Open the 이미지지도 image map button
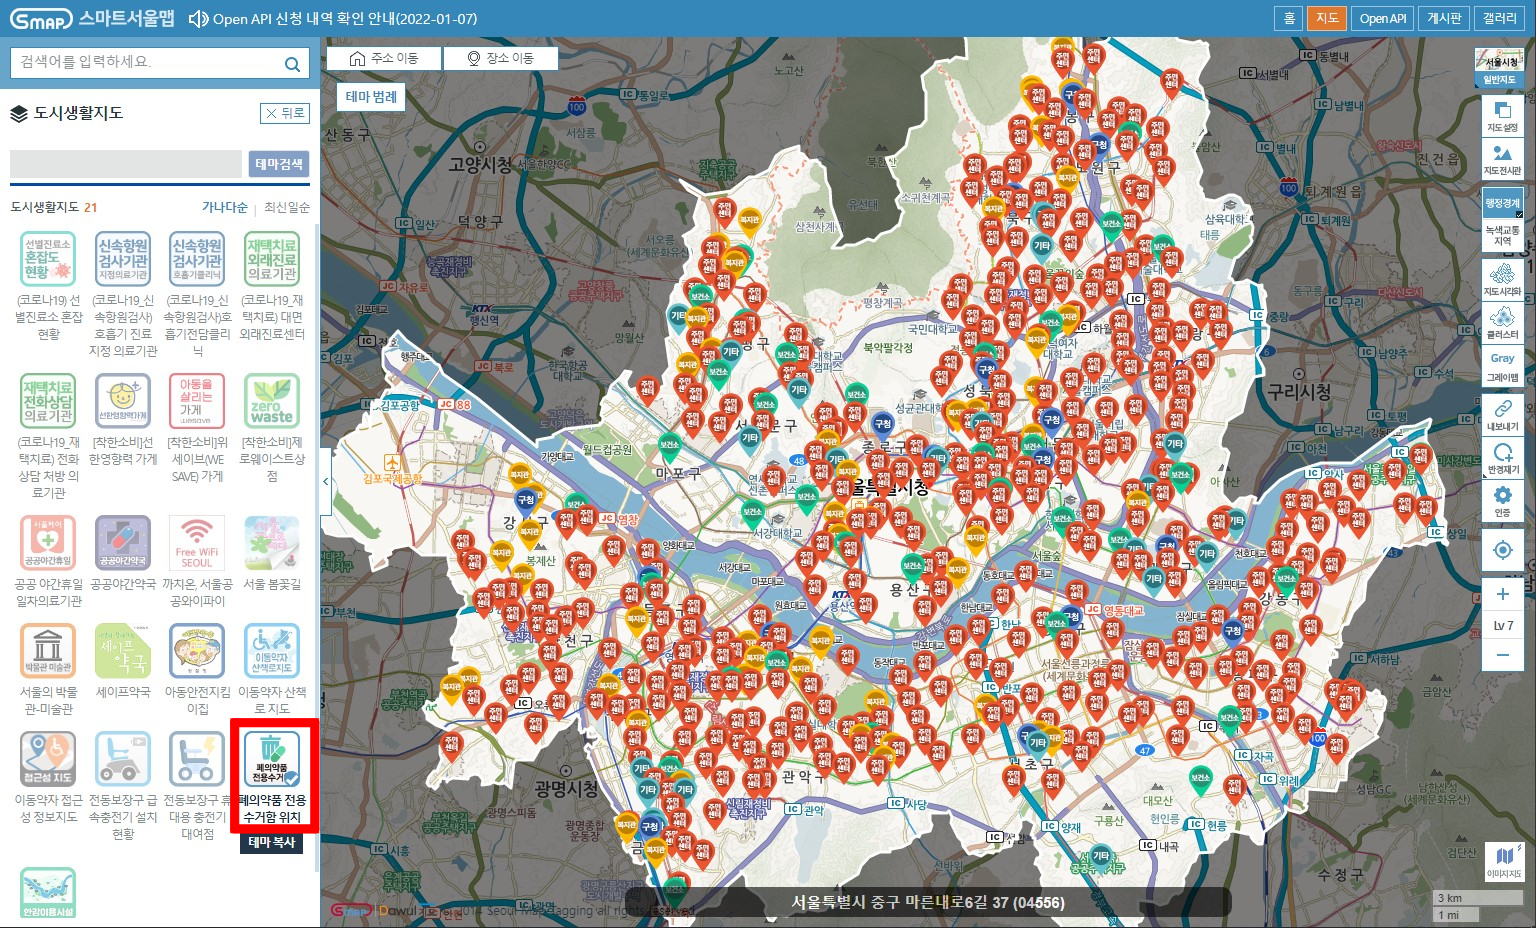 point(1504,861)
